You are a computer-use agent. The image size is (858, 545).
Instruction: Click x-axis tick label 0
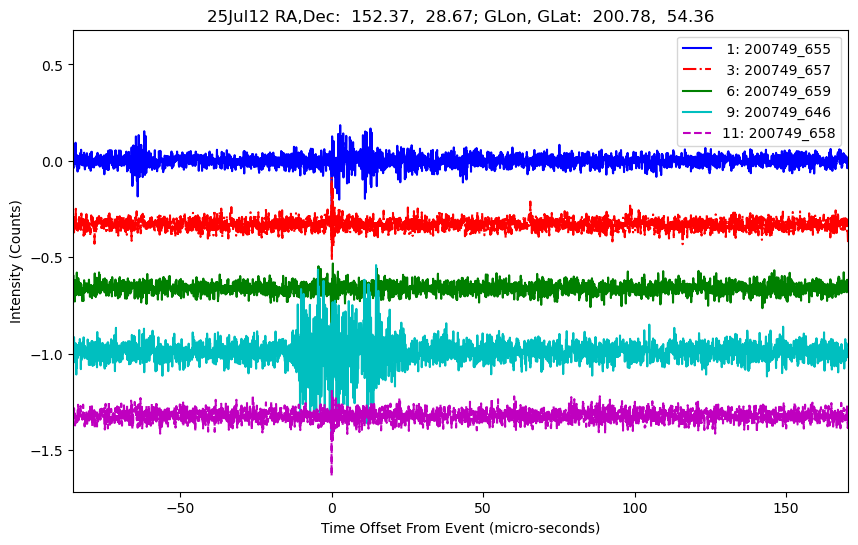(x=332, y=508)
